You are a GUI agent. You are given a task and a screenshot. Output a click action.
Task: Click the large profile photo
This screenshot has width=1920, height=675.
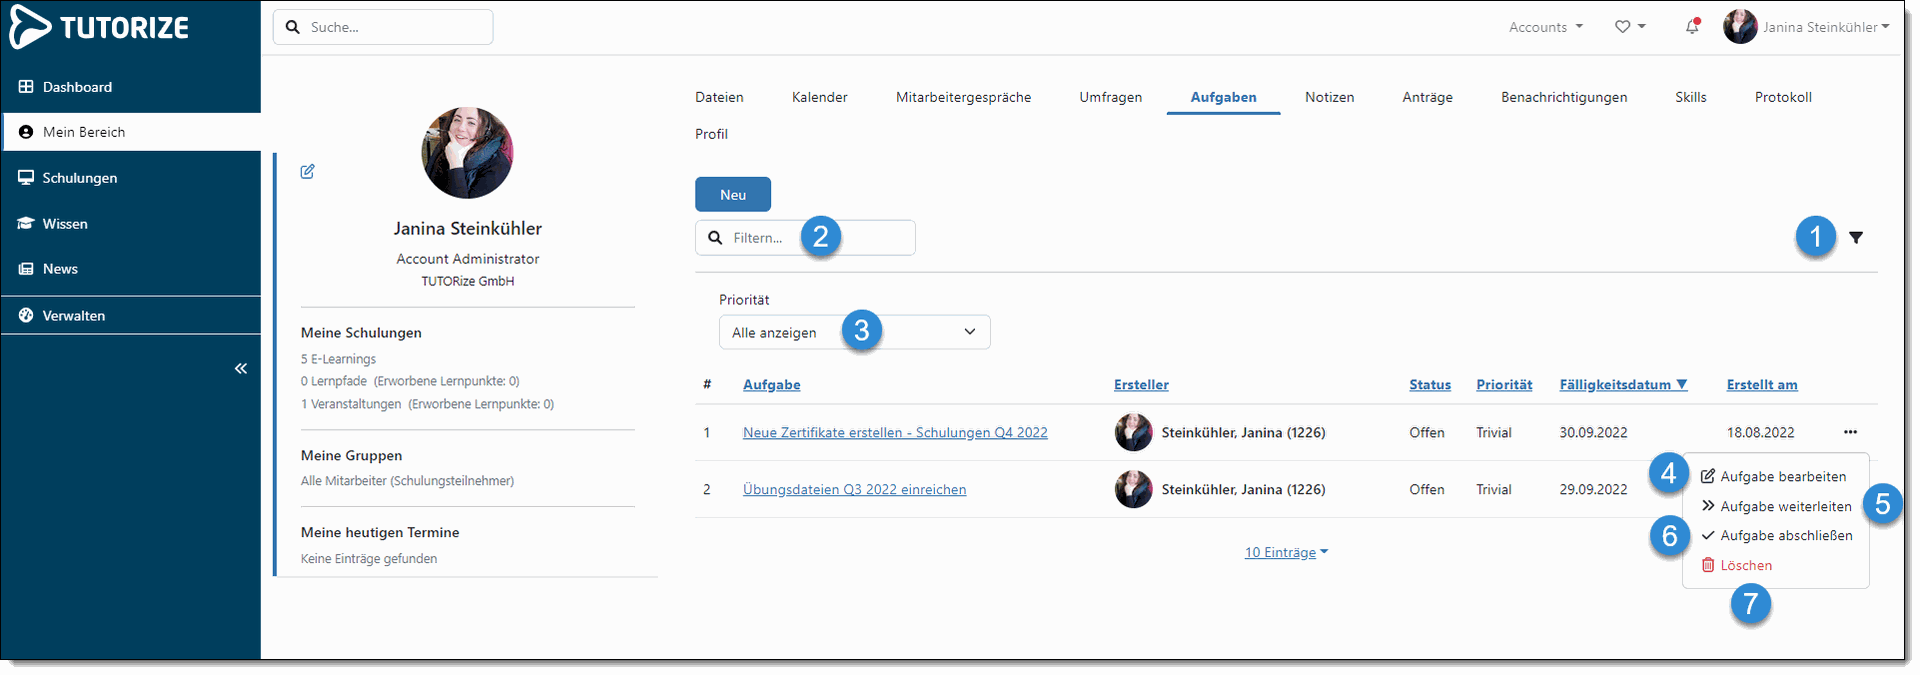pyautogui.click(x=468, y=153)
